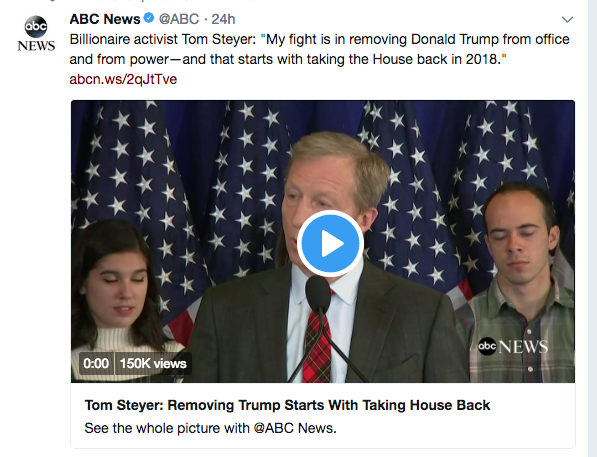Viewport: 597px width, 457px height.
Task: Click the 0:00 video time indicator
Action: [x=96, y=363]
